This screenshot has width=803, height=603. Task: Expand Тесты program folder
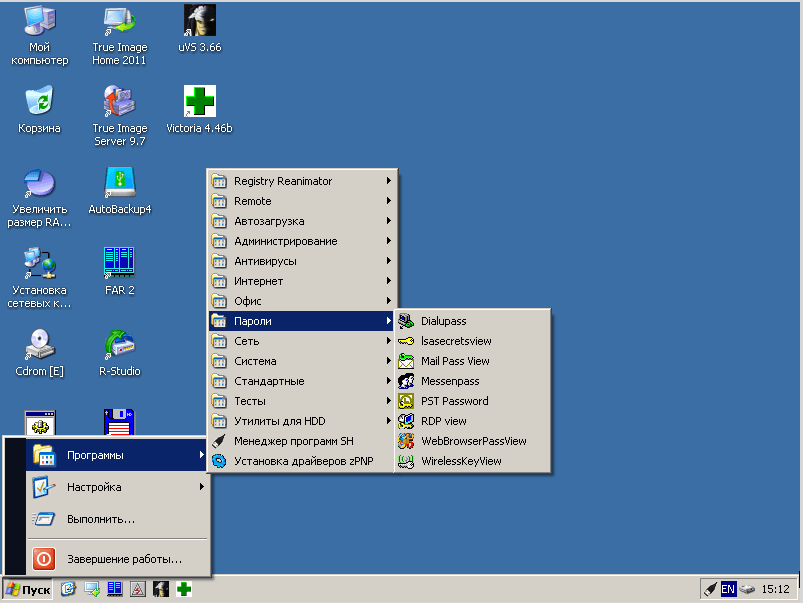302,401
